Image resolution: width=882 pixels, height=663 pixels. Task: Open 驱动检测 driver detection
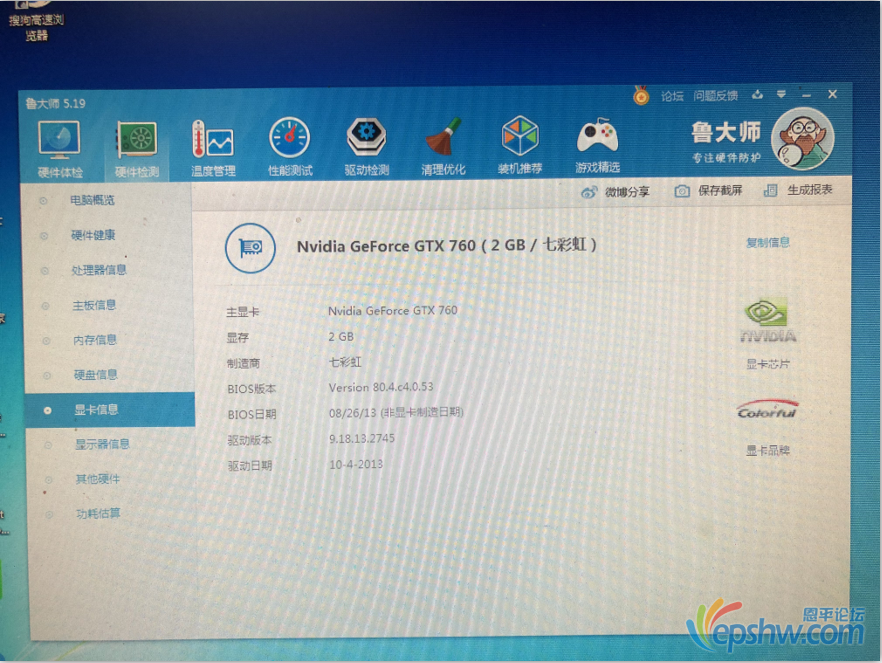366,146
